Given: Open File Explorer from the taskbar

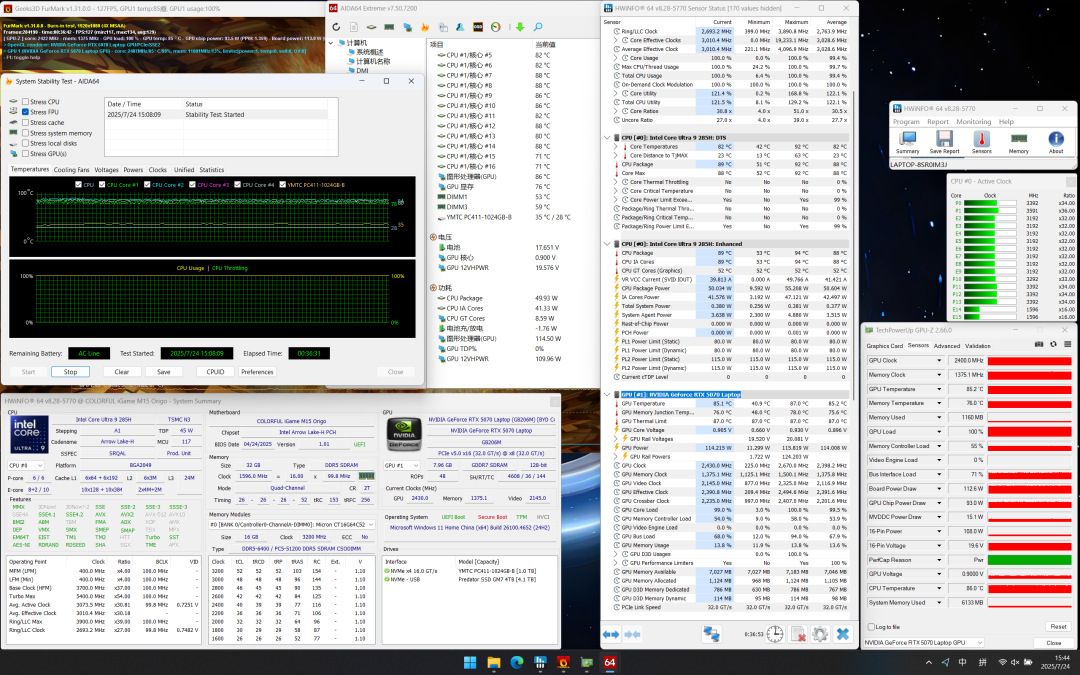Looking at the screenshot, I should 494,663.
